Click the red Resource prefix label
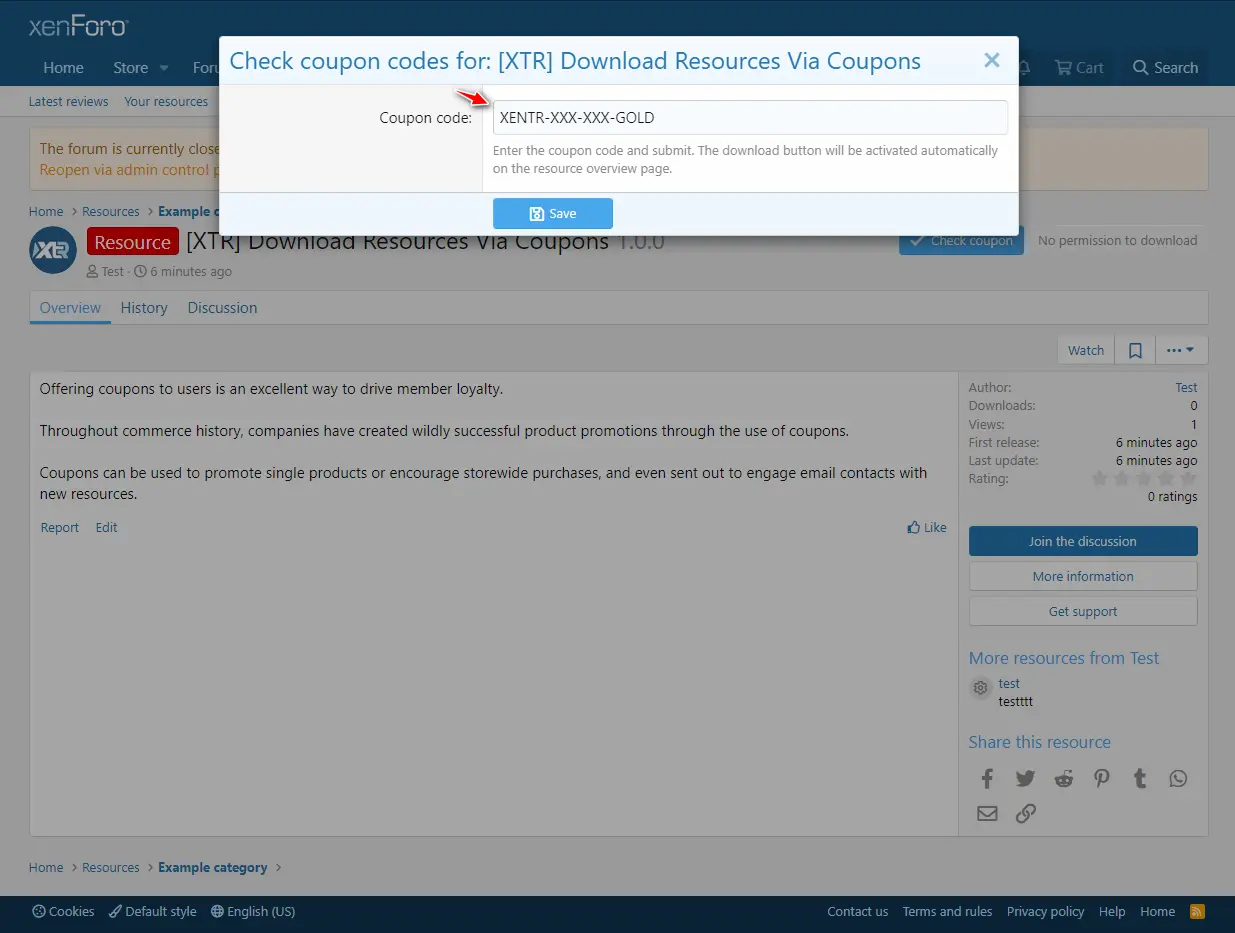This screenshot has width=1235, height=933. [x=133, y=242]
